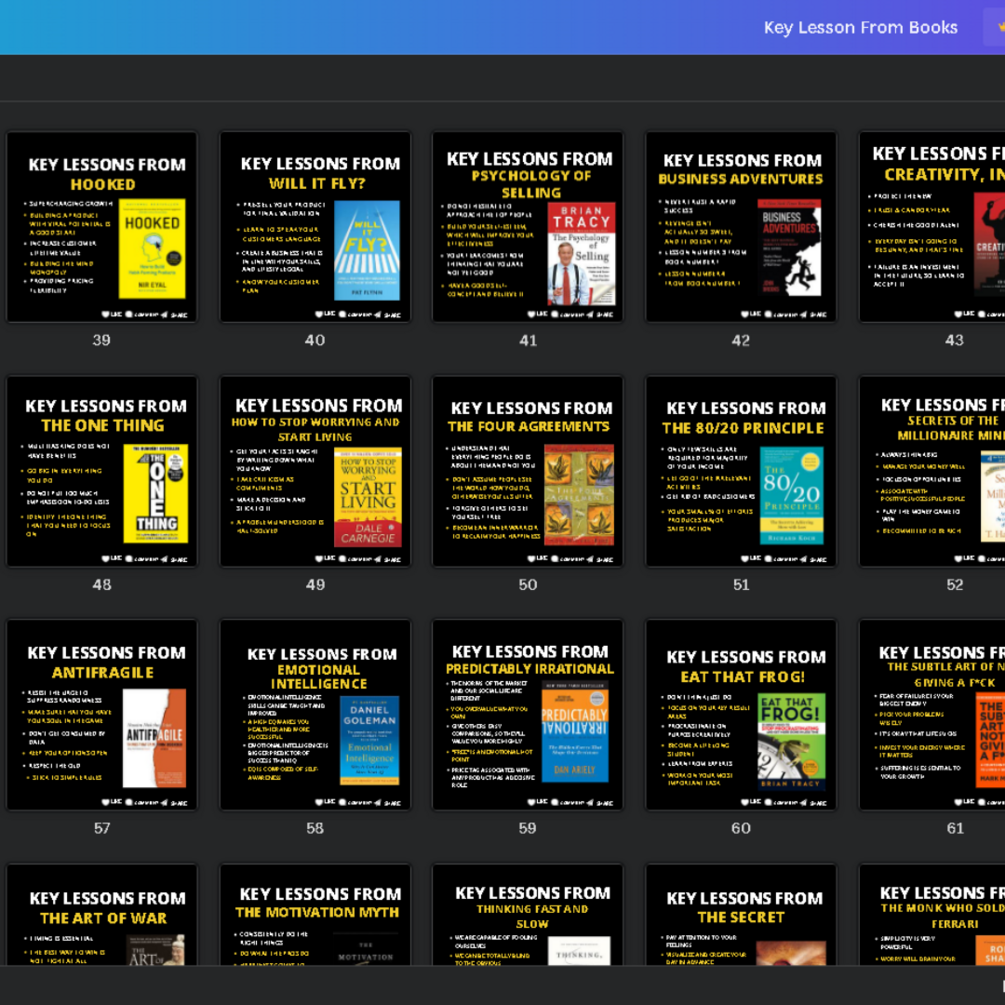Open The Monk Who Sold His Ferrari thumbnail
Viewport: 1005px width, 1005px height.
coord(932,915)
